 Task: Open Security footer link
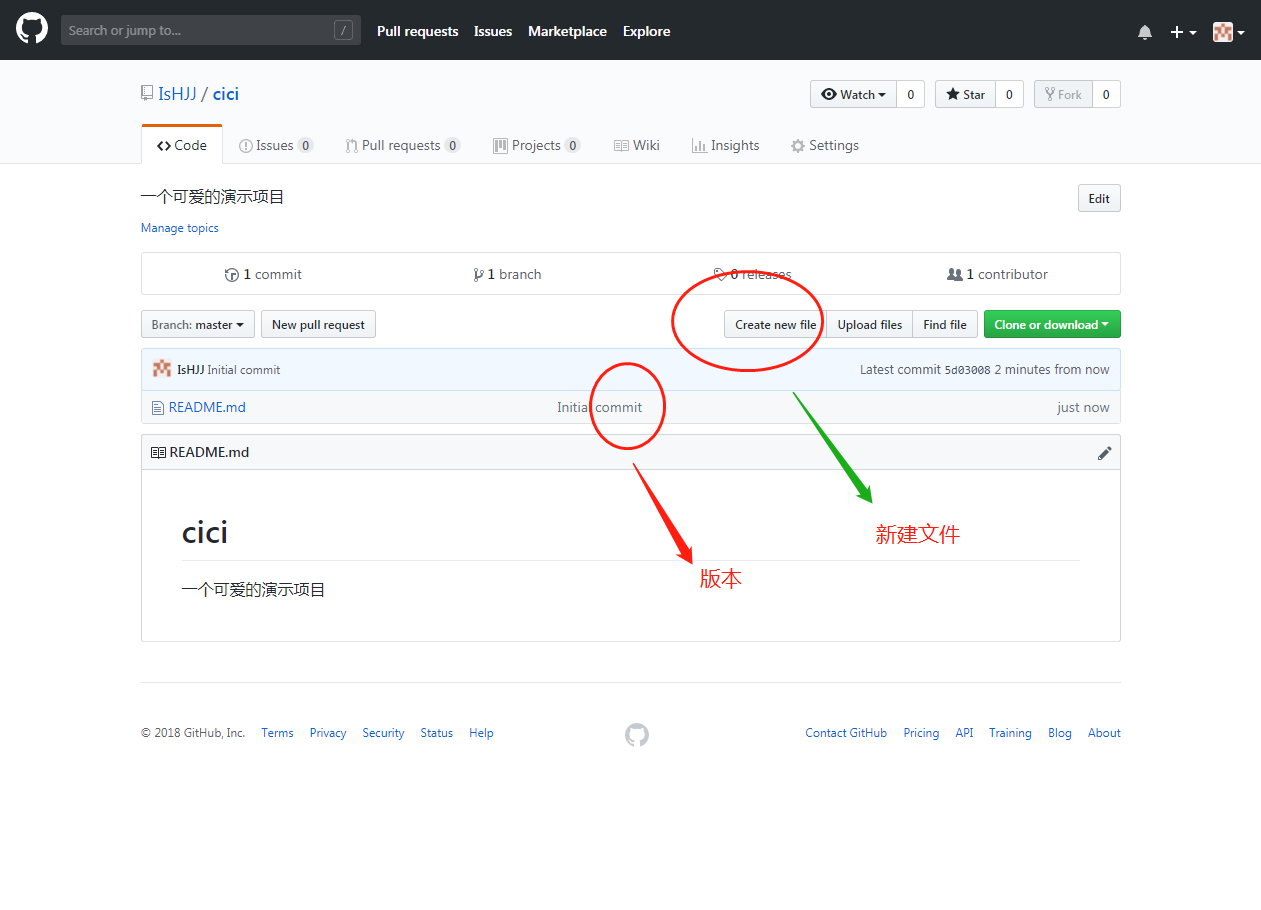click(383, 733)
